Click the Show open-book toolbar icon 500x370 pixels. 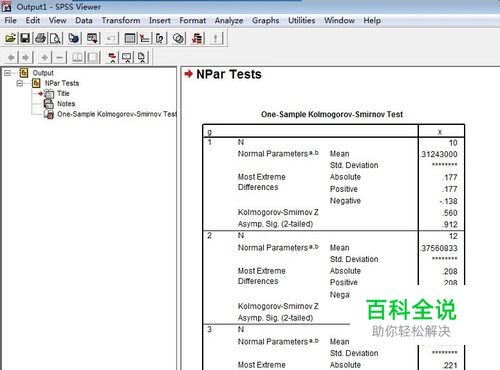point(78,58)
